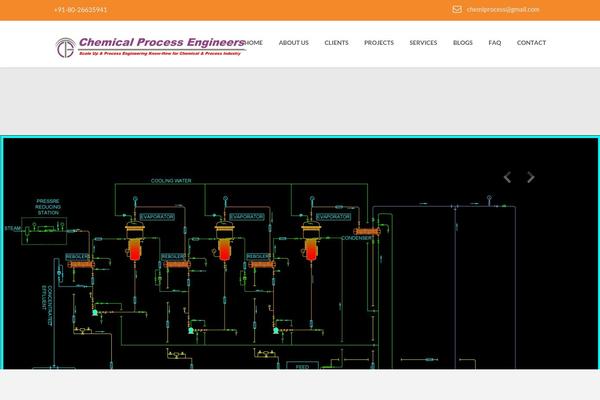This screenshot has width=600, height=400.
Task: Click the circular company logo emblem
Action: pos(65,46)
